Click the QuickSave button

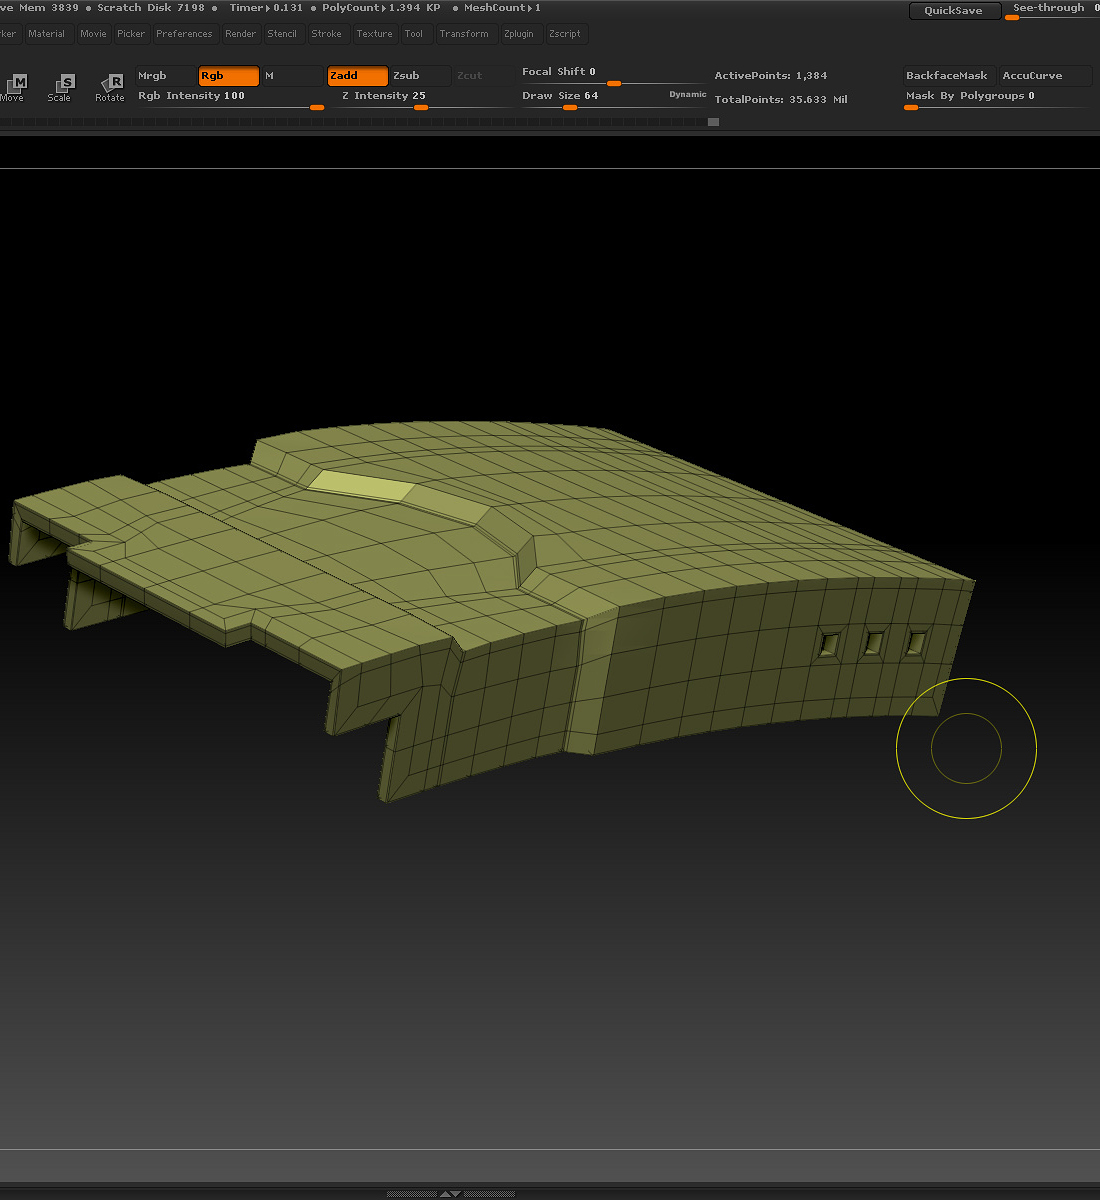click(x=954, y=10)
